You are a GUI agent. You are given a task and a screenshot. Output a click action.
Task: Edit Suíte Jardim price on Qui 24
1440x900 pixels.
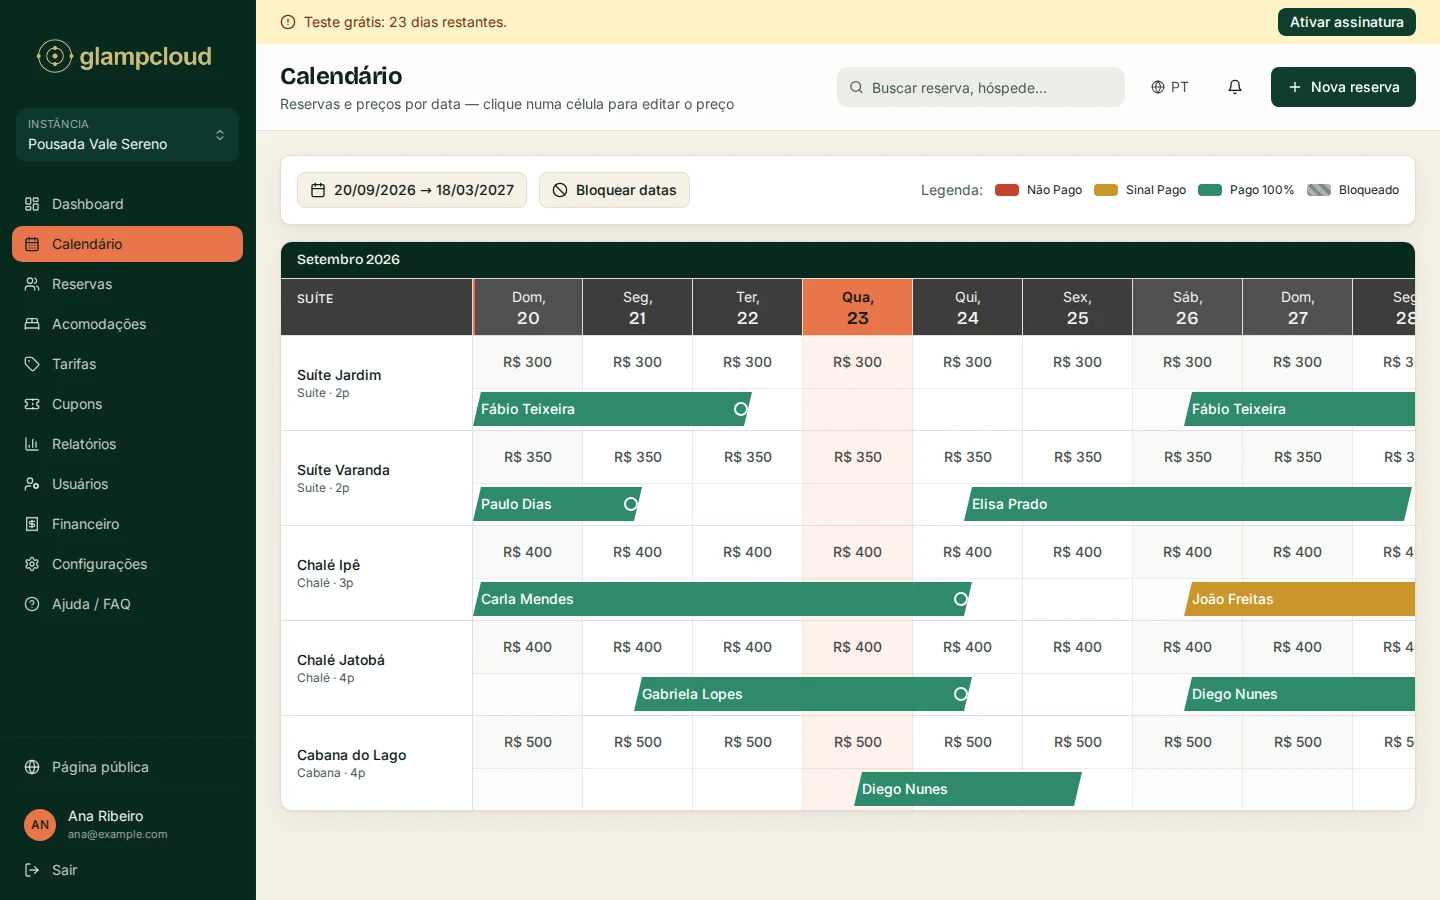click(968, 362)
